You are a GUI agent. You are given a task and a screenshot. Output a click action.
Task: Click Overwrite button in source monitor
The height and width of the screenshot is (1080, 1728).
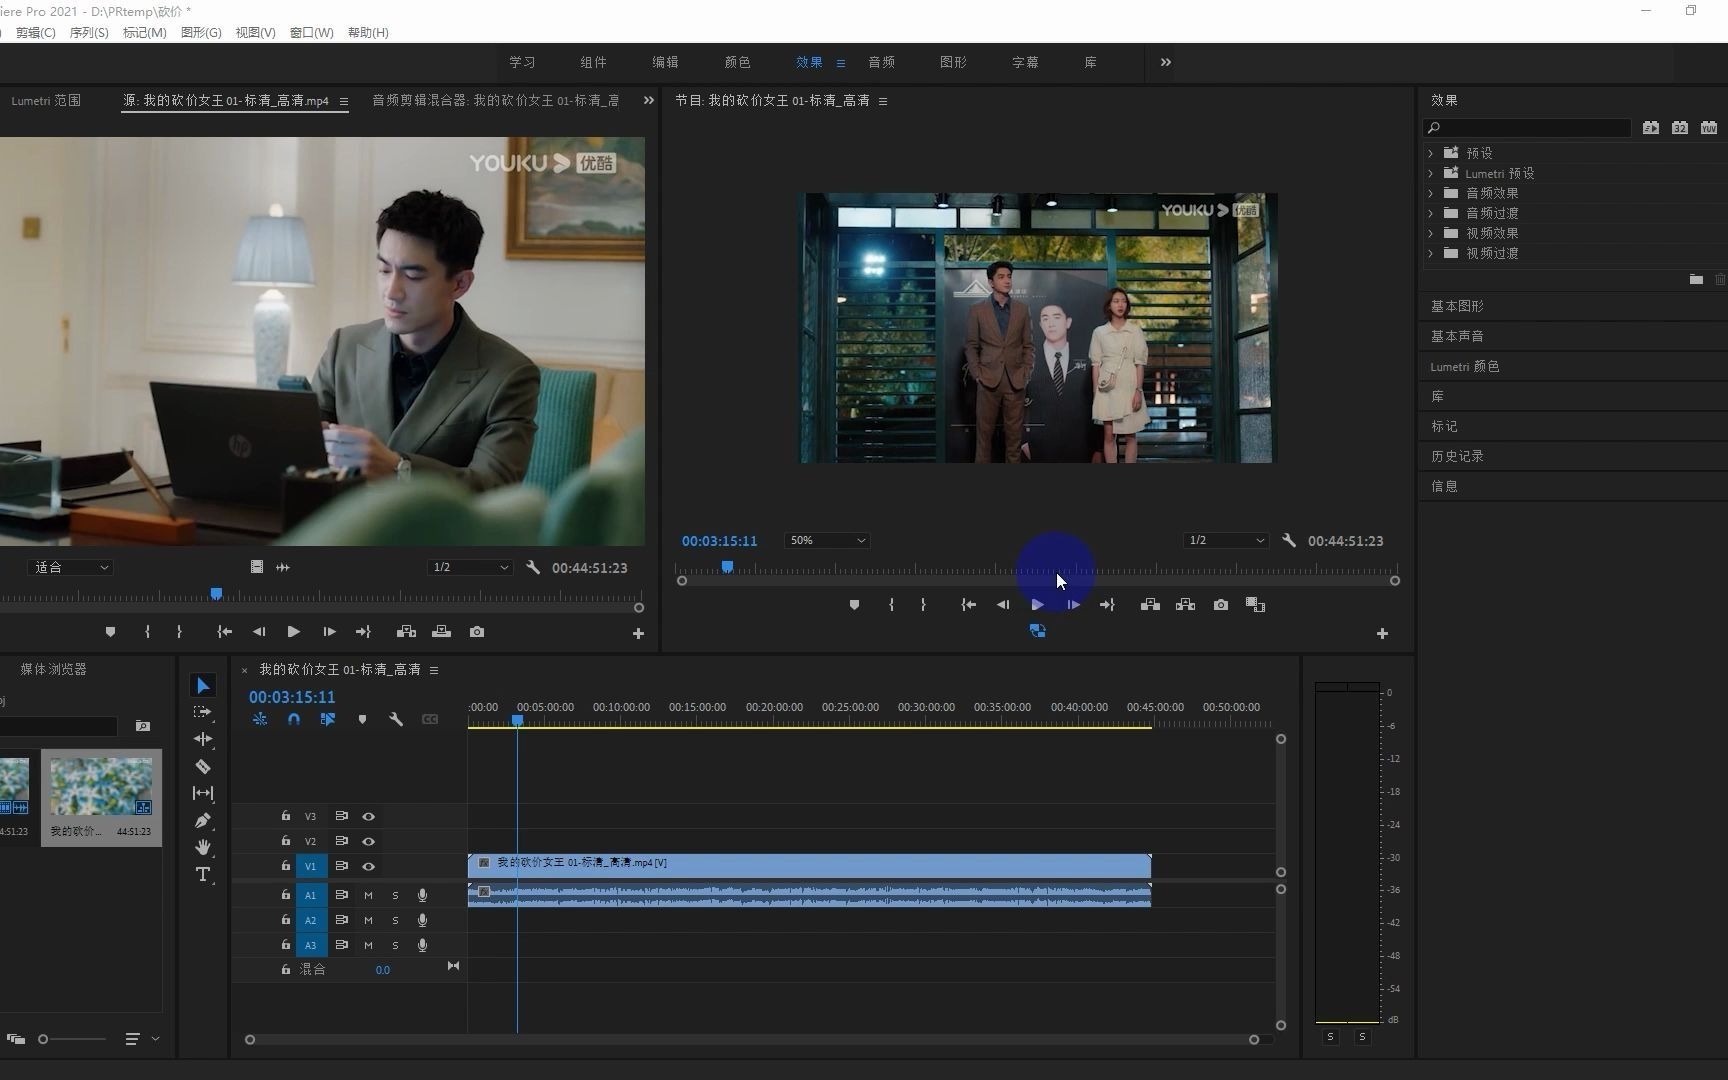coord(441,632)
